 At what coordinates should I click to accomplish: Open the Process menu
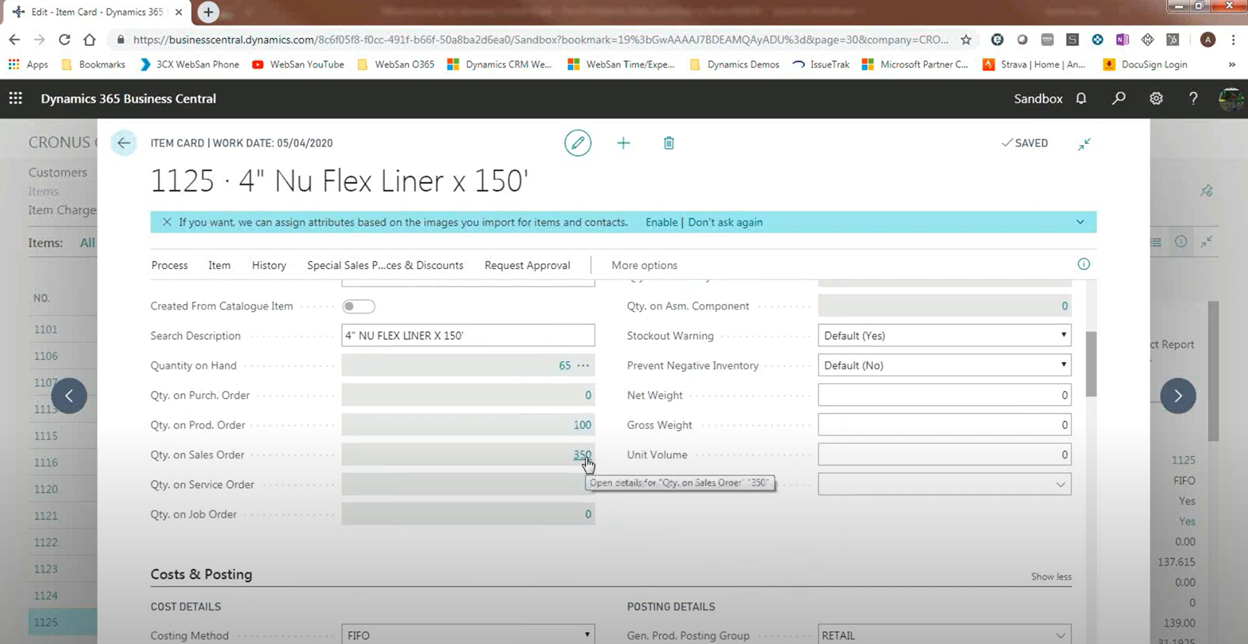(169, 265)
